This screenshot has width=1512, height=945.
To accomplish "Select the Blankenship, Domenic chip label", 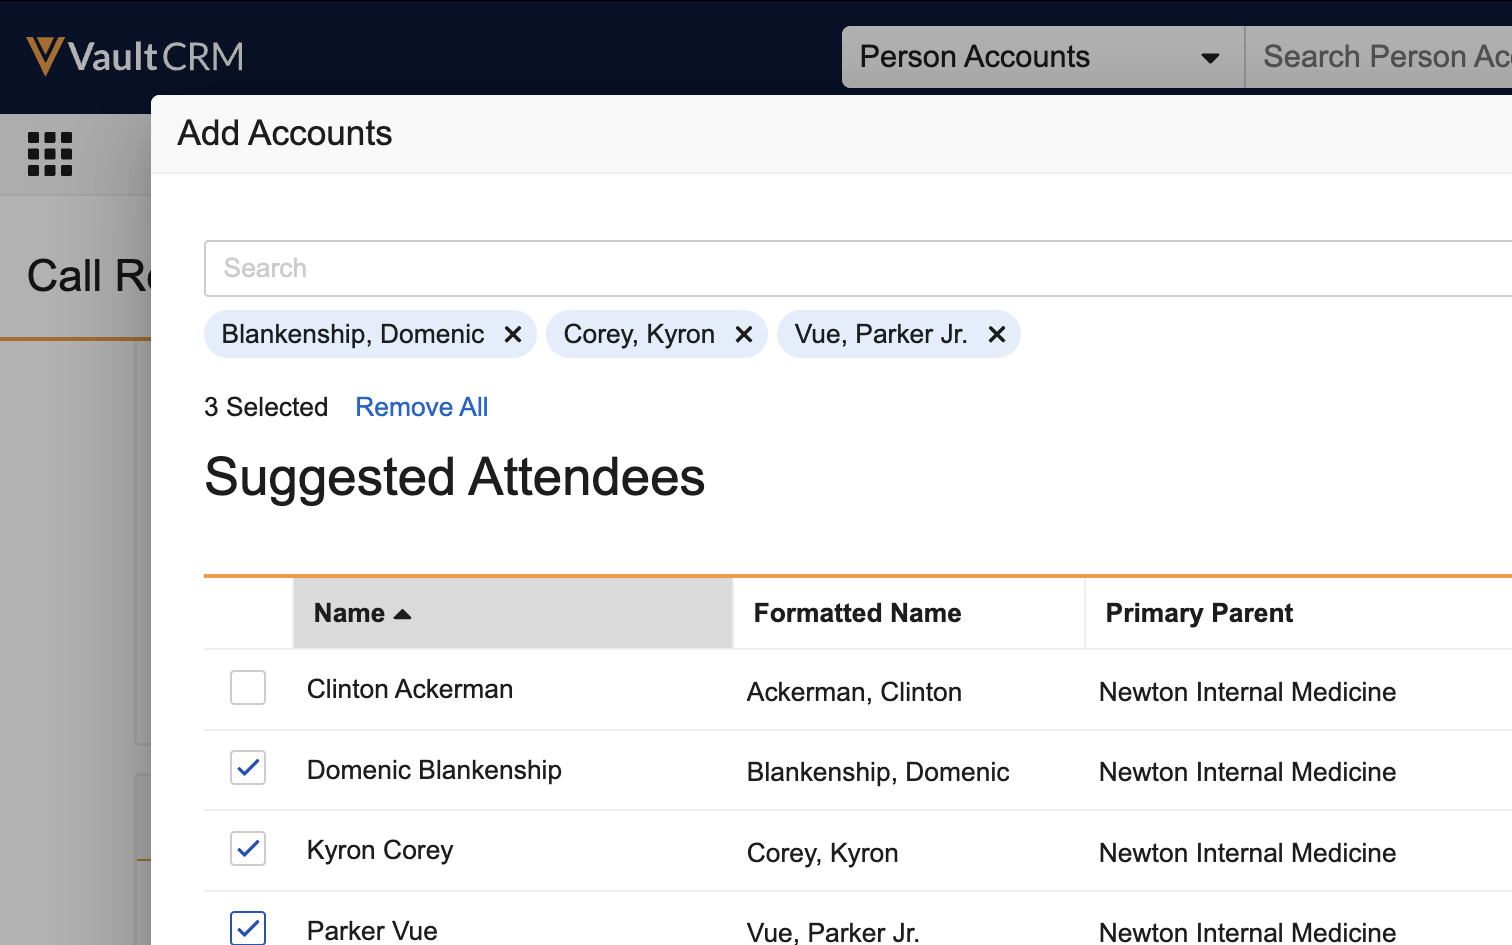I will [x=352, y=334].
